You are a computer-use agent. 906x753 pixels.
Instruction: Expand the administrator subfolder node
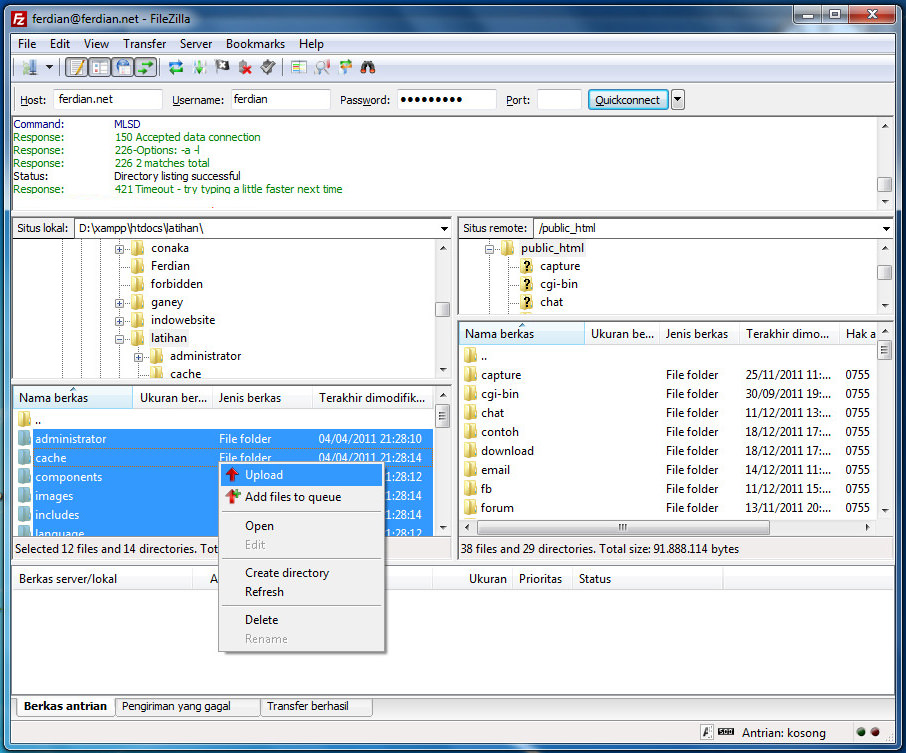coord(138,357)
